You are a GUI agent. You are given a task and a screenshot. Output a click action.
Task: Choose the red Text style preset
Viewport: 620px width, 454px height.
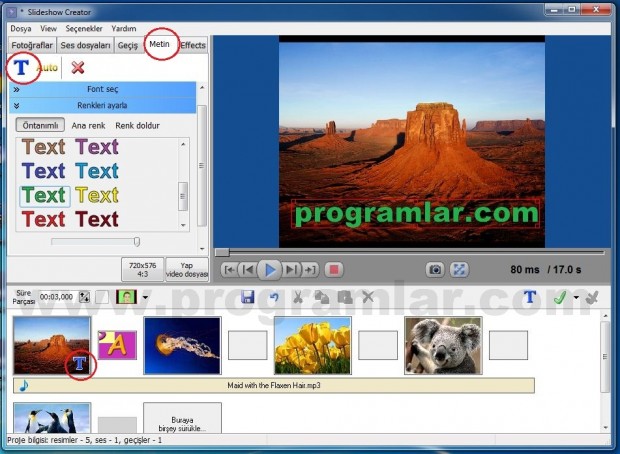43,219
